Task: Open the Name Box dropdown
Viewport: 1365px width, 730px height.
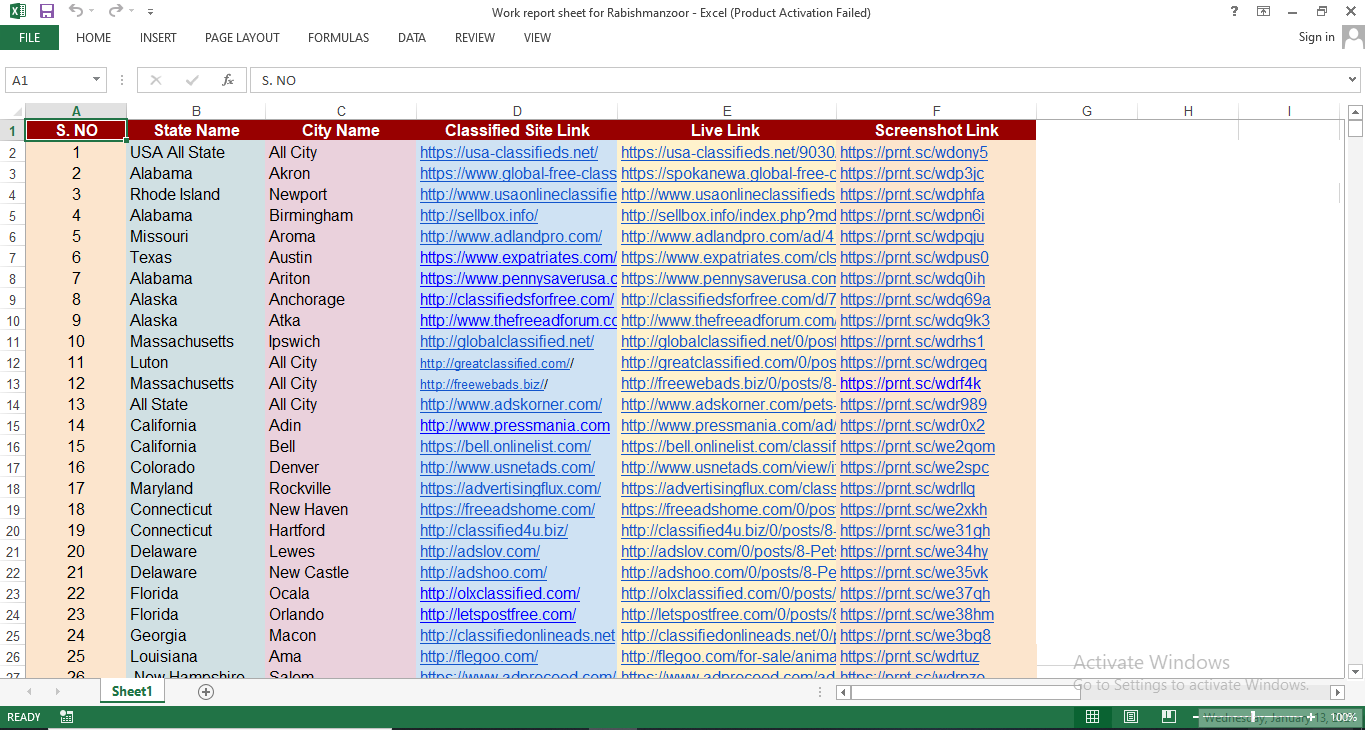Action: [97, 80]
